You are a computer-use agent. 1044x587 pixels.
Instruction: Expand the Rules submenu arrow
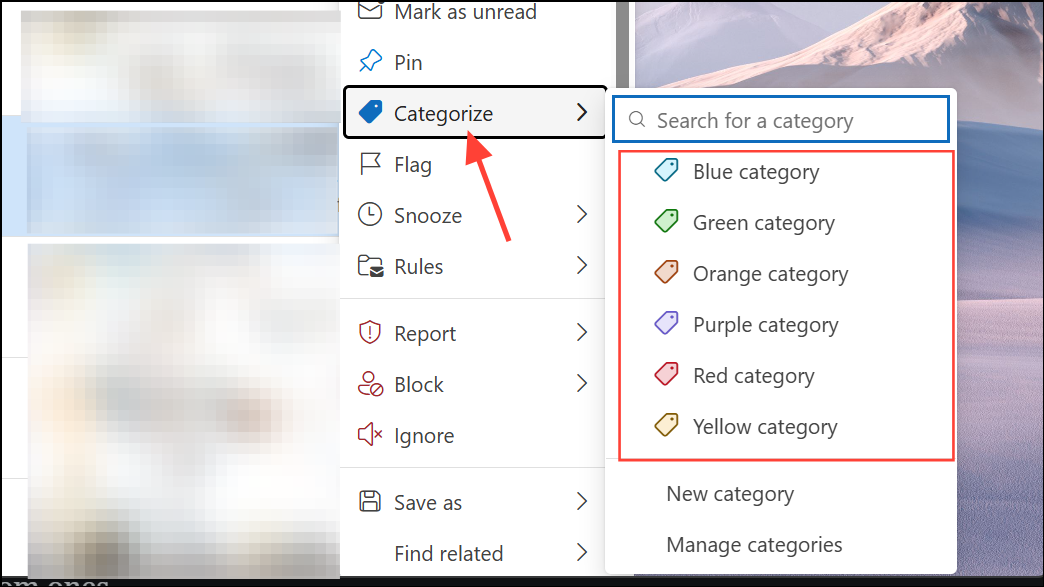tap(582, 266)
